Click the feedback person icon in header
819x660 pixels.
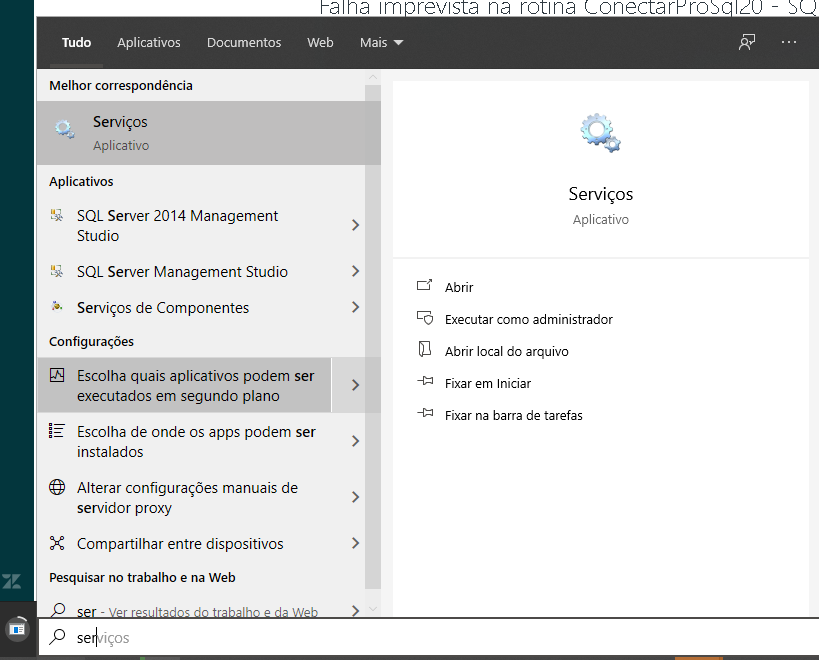click(x=747, y=42)
